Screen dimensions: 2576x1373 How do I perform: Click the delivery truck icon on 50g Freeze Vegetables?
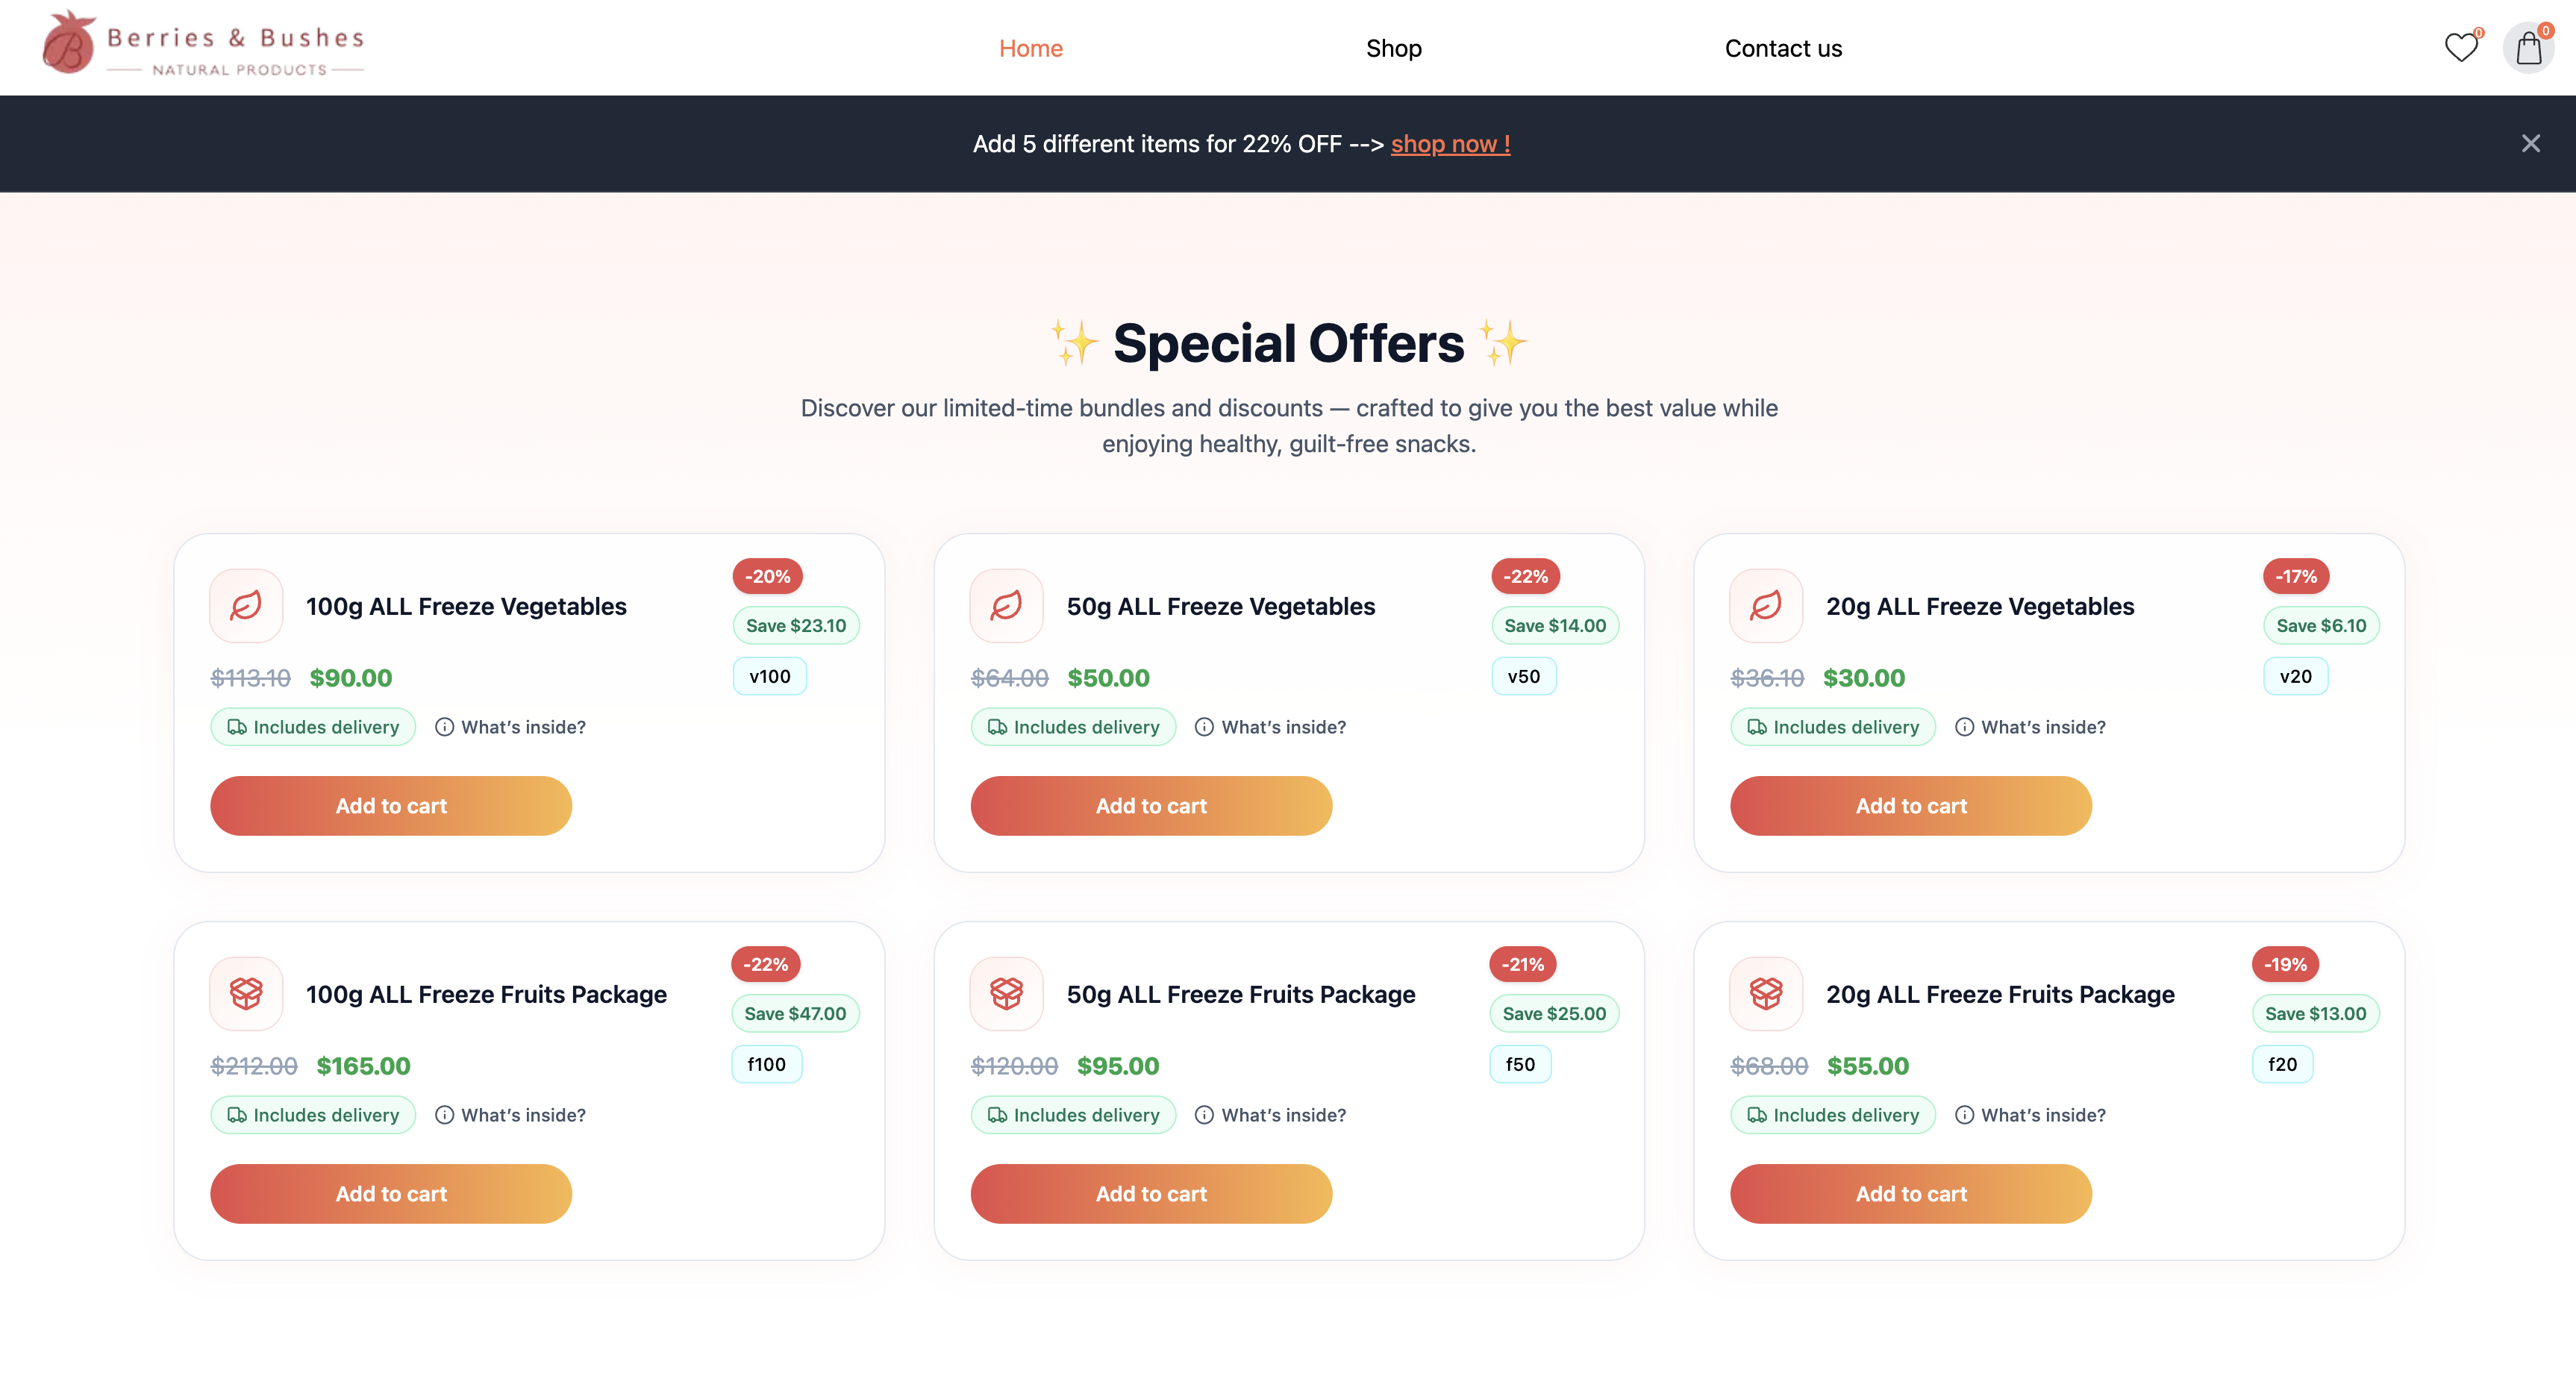tap(997, 727)
